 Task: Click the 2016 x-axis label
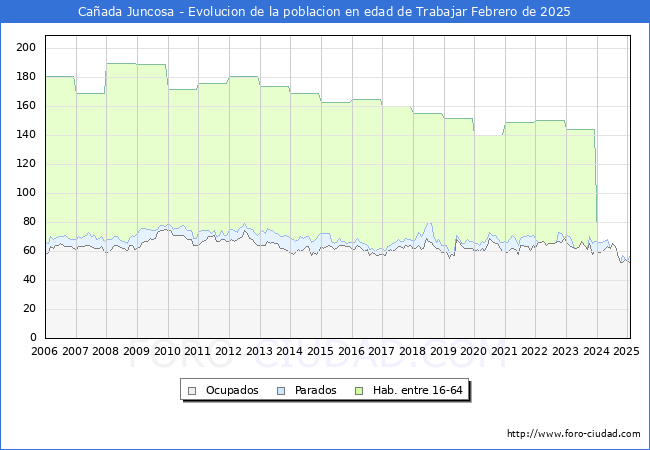point(351,351)
